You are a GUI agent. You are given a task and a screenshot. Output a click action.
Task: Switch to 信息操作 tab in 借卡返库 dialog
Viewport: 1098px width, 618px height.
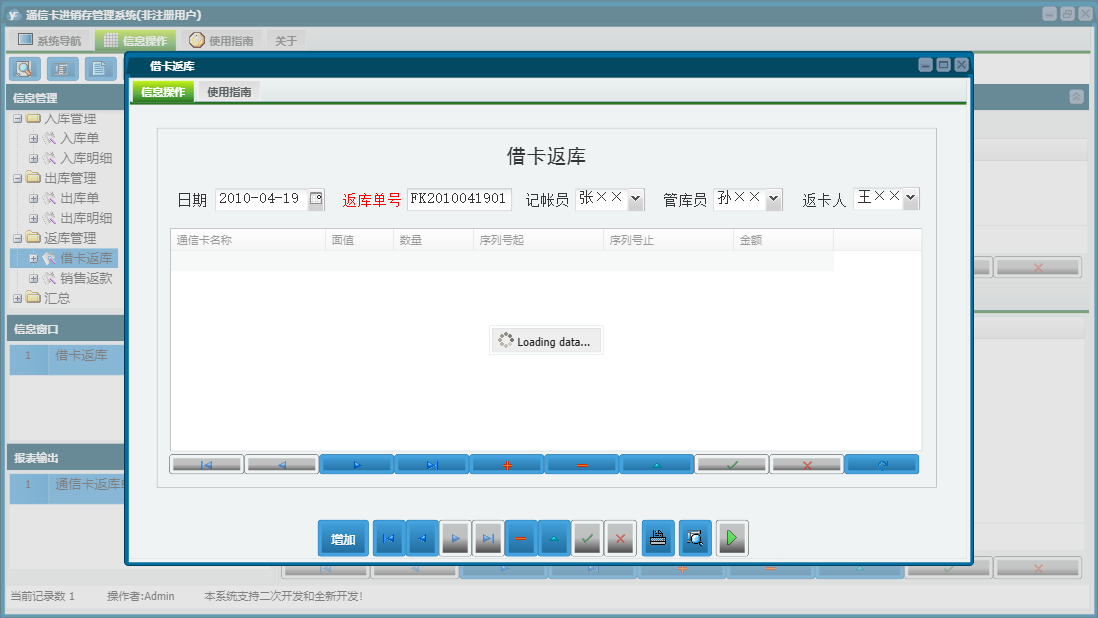point(163,92)
